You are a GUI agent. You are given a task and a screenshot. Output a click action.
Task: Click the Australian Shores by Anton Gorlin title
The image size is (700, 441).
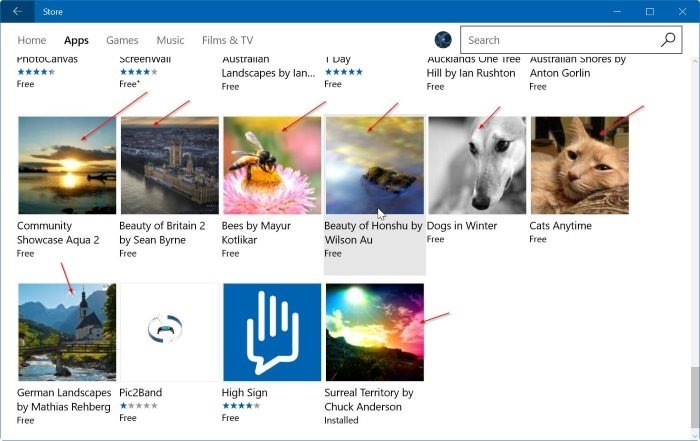(x=578, y=66)
